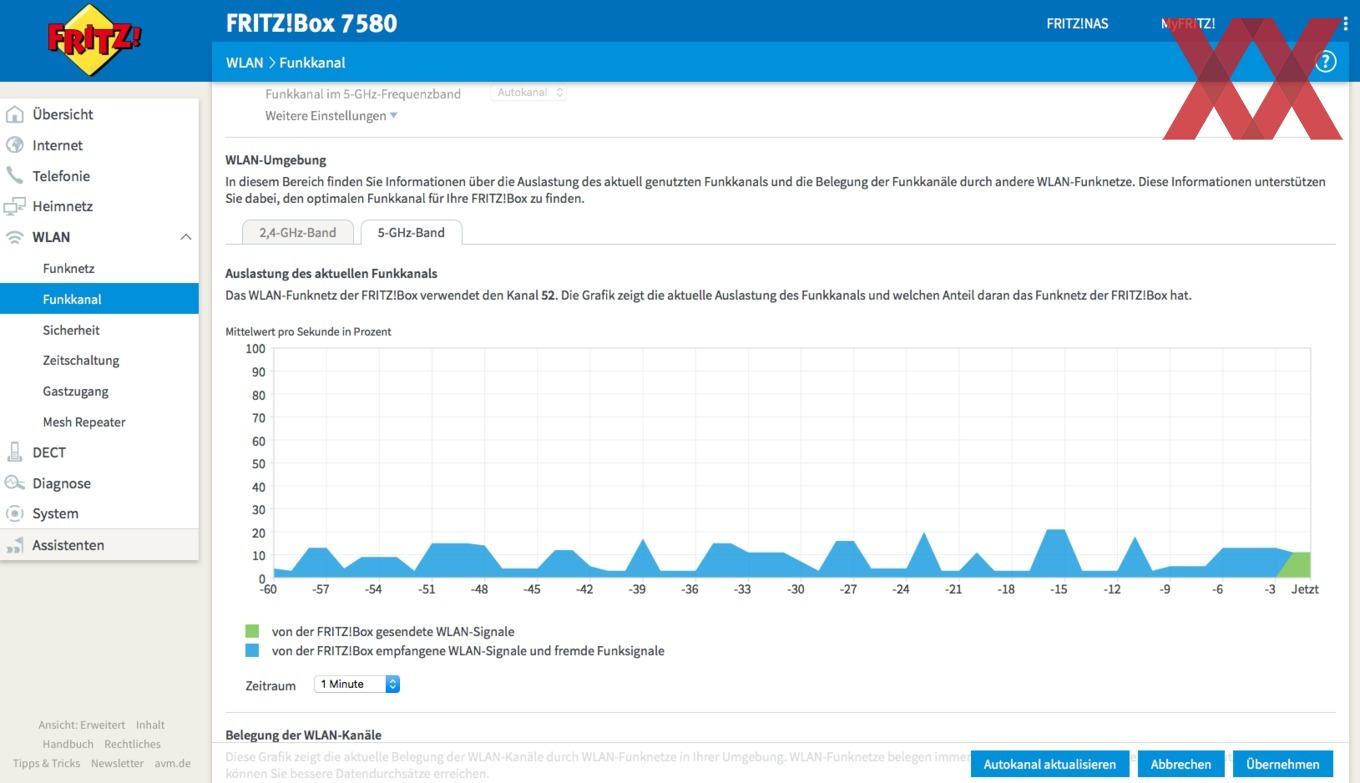This screenshot has width=1360, height=783.
Task: Click WLAN in the breadcrumb
Action: coord(244,62)
